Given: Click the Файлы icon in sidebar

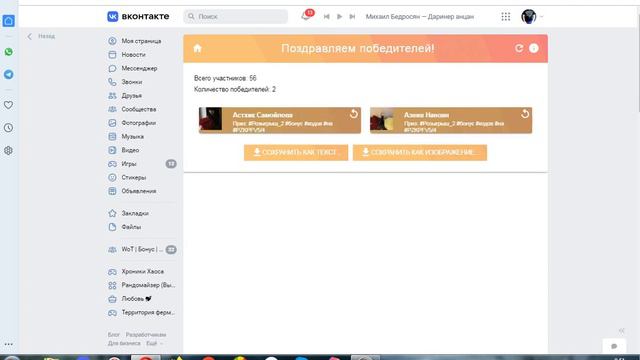Looking at the screenshot, I should point(112,227).
